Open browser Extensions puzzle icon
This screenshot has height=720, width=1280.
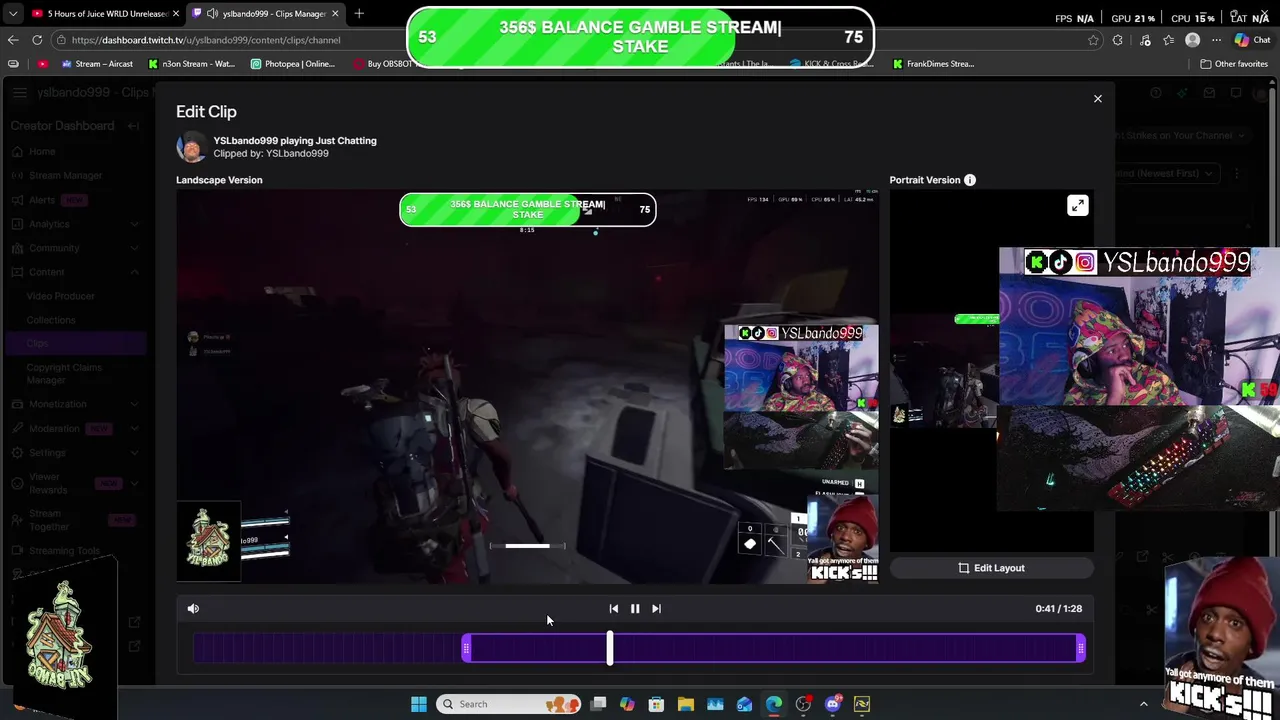[x=1117, y=40]
